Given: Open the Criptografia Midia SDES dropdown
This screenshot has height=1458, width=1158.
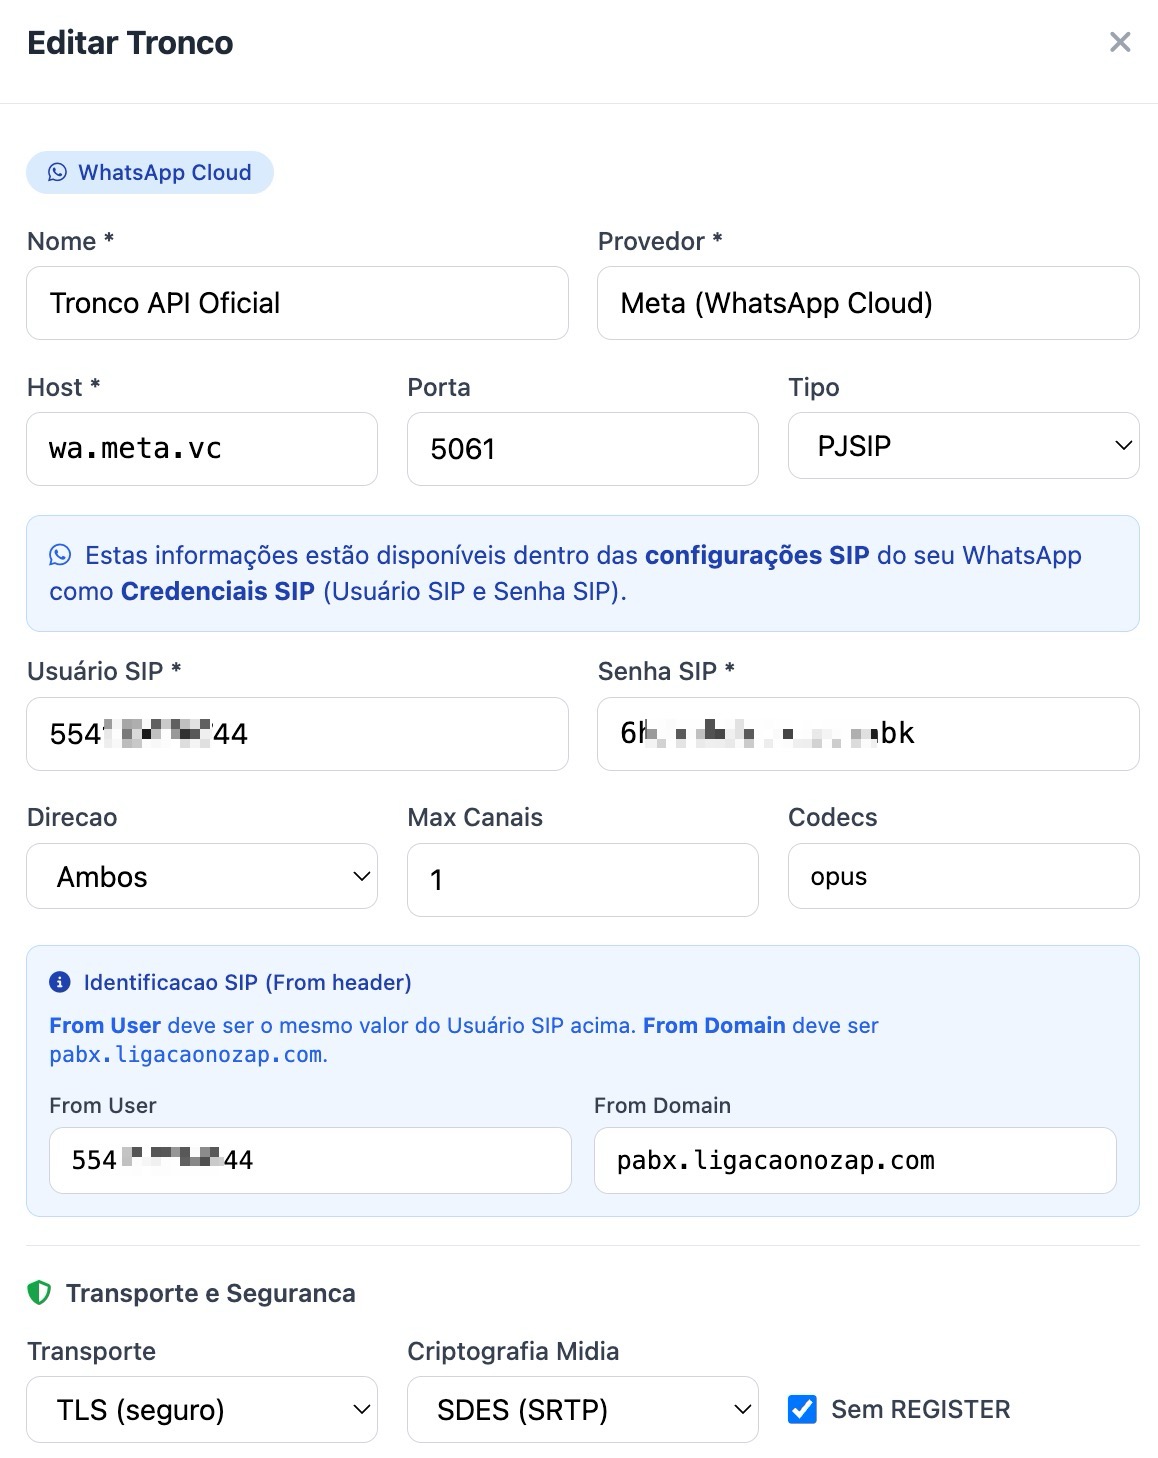Looking at the screenshot, I should coord(582,1409).
